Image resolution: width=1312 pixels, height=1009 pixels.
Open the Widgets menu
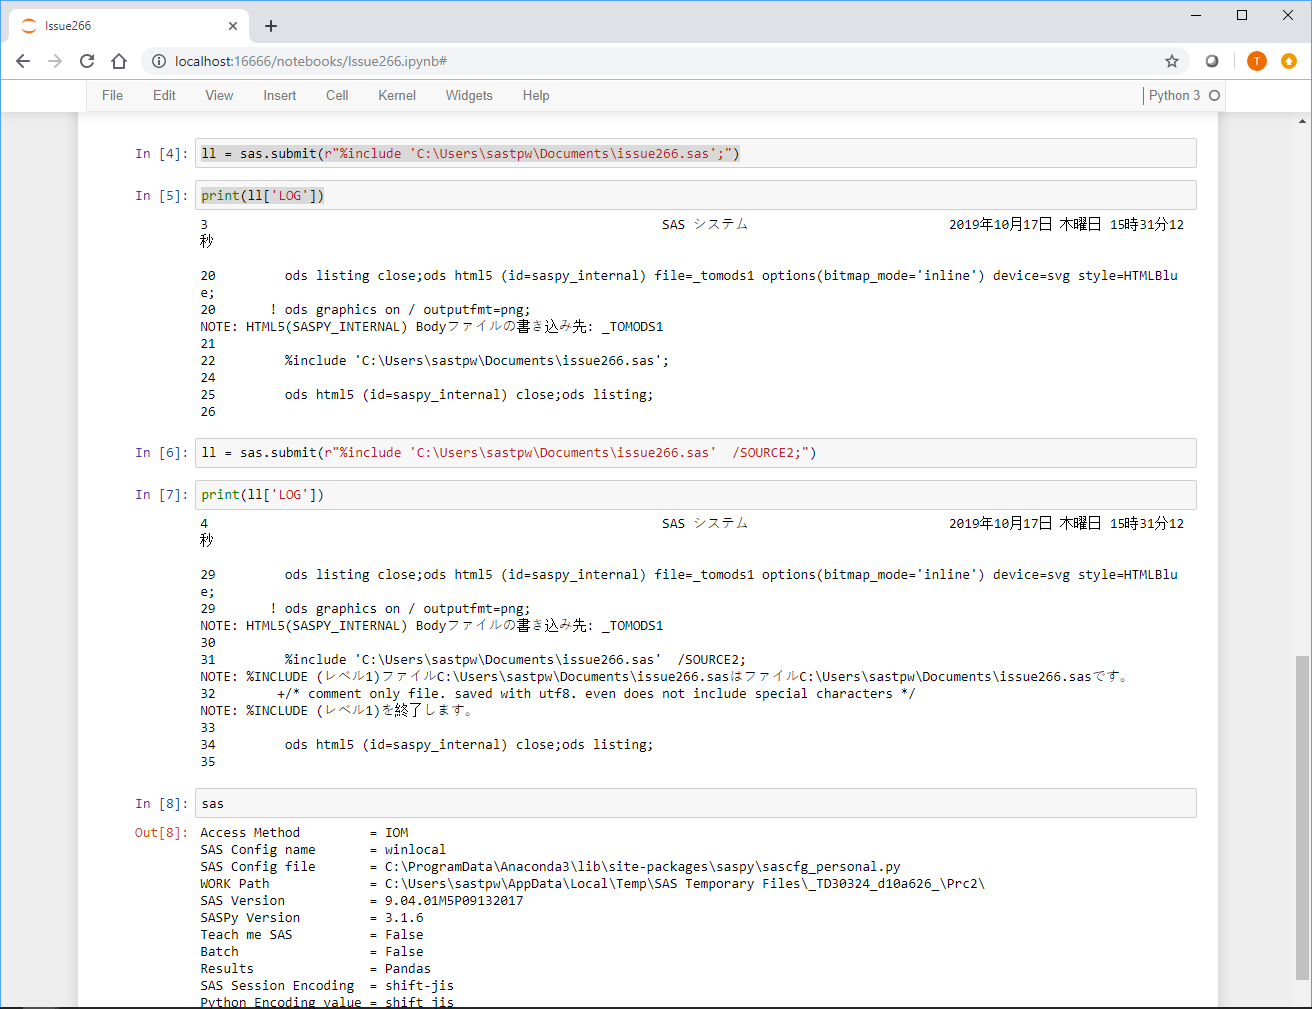tap(469, 95)
